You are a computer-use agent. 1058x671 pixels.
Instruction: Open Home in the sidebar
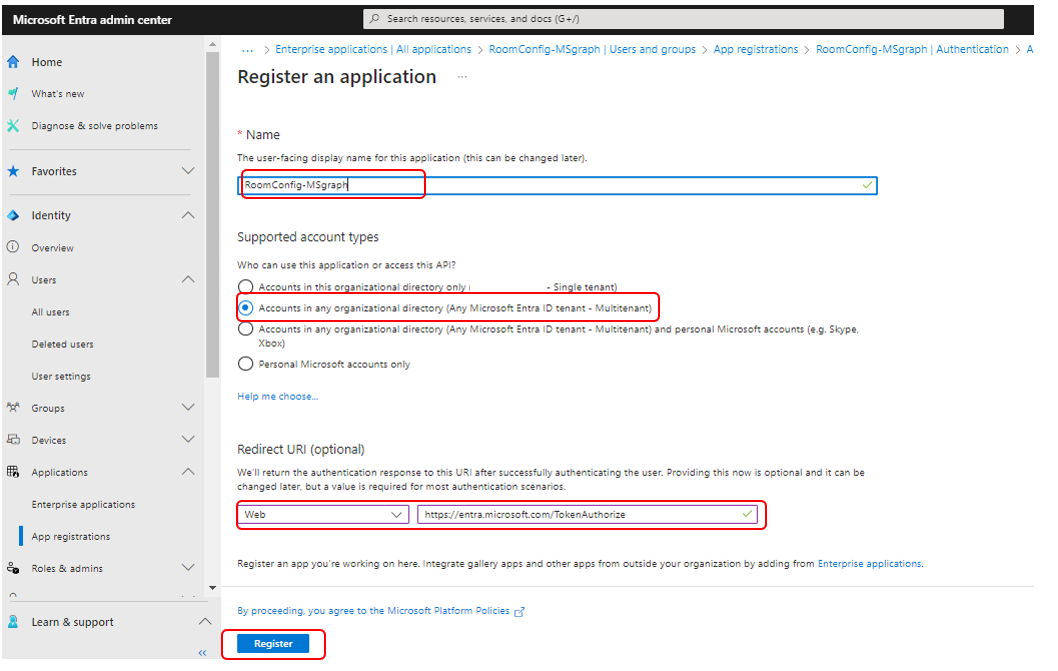point(47,62)
